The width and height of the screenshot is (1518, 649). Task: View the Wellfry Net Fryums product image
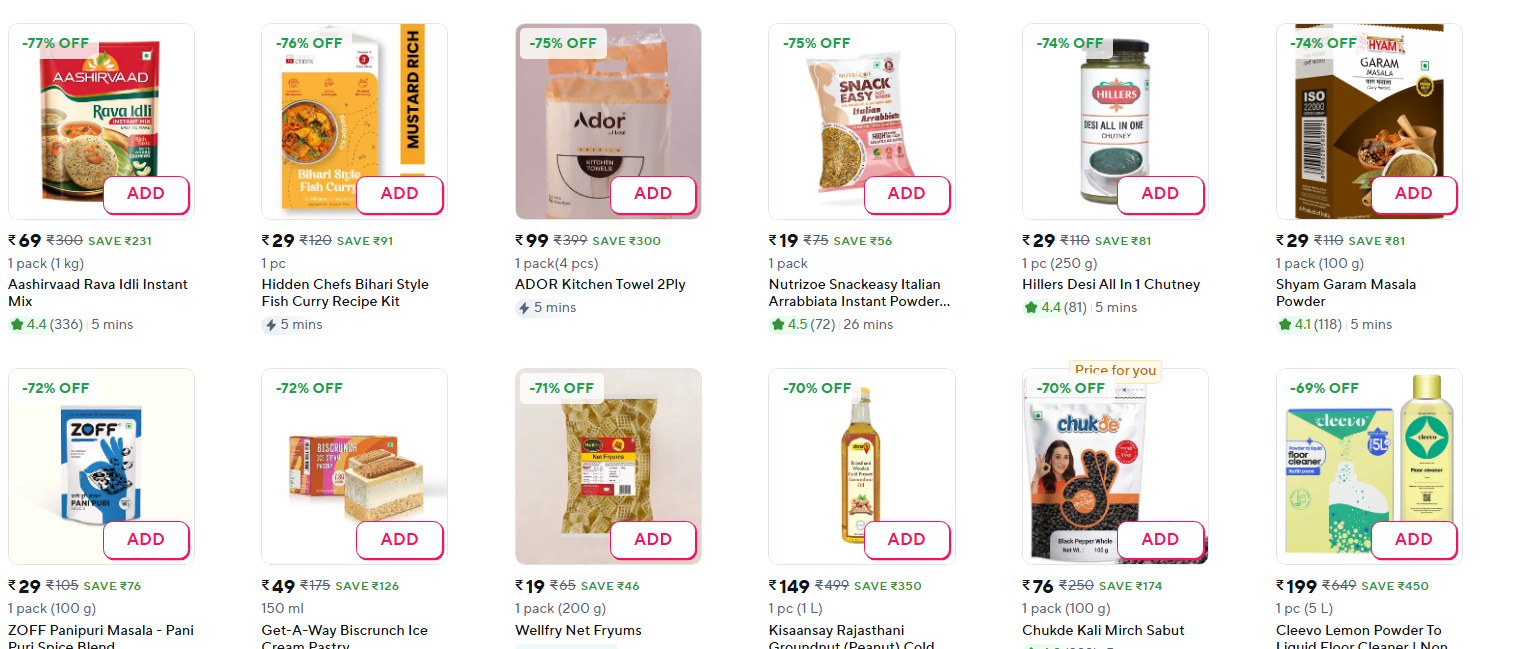coord(600,460)
